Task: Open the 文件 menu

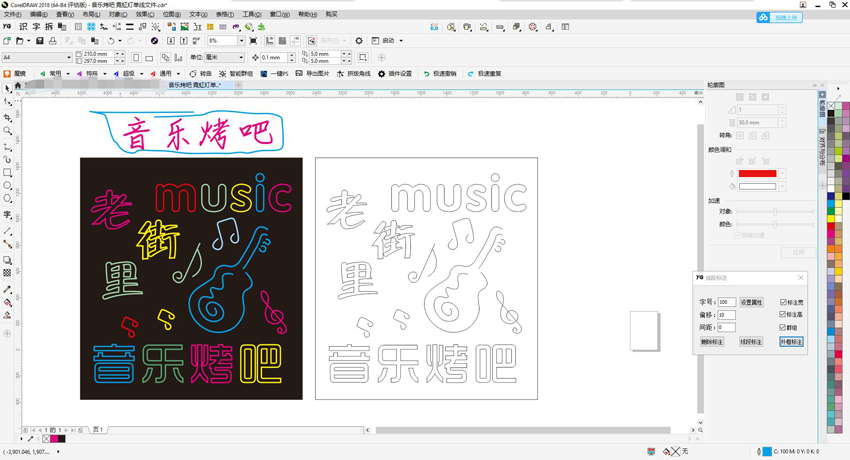Action: point(12,15)
